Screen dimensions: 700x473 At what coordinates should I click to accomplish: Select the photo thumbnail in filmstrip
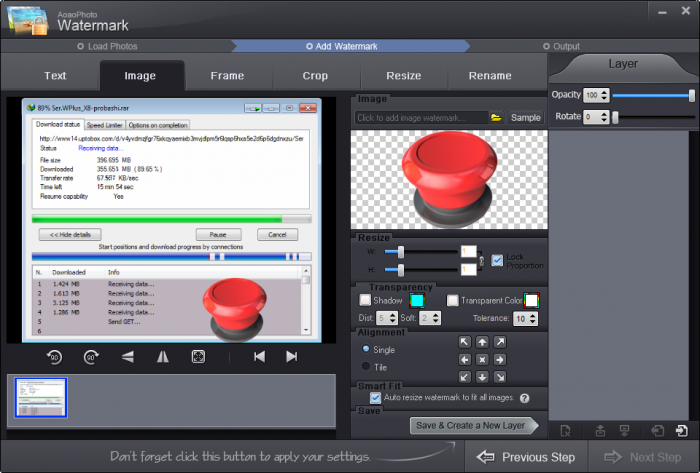[41, 398]
